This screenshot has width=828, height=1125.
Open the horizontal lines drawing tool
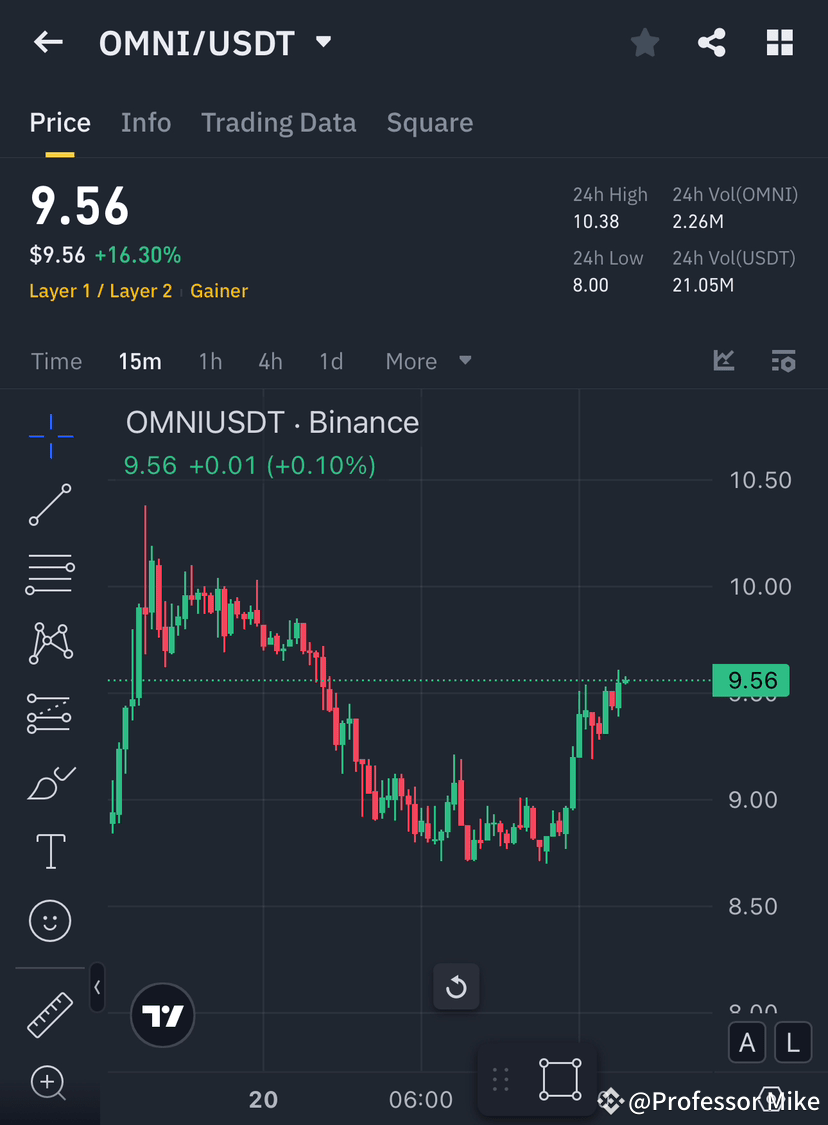tap(50, 574)
